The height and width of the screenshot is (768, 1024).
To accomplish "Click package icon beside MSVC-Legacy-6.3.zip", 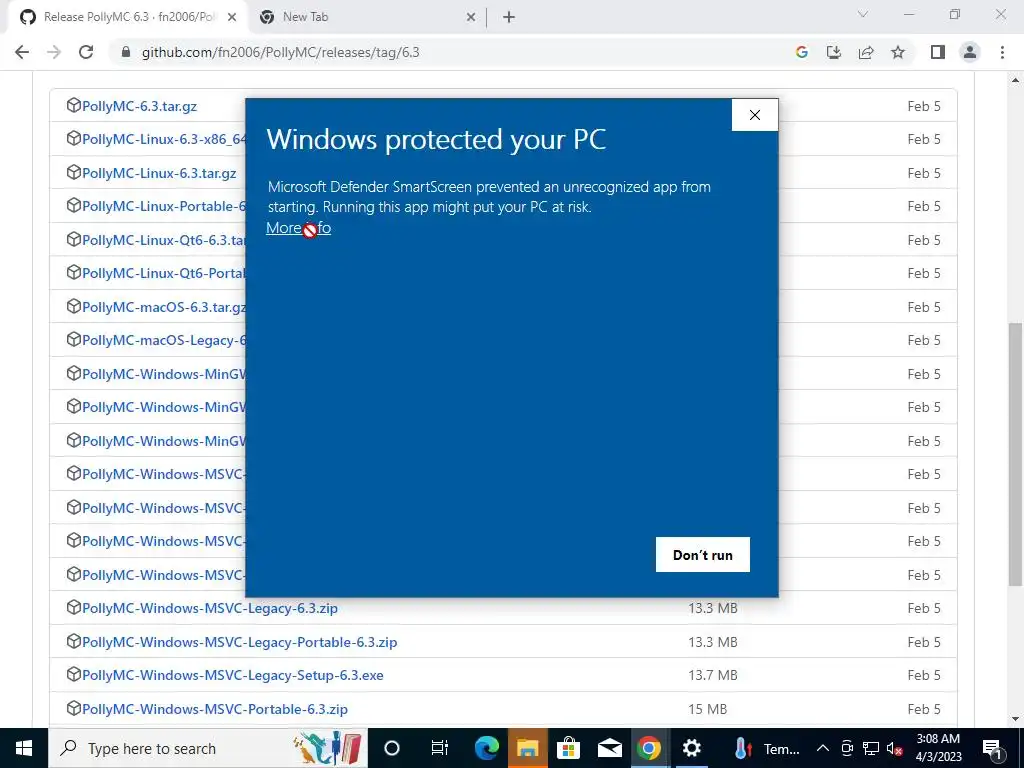I will tap(74, 607).
